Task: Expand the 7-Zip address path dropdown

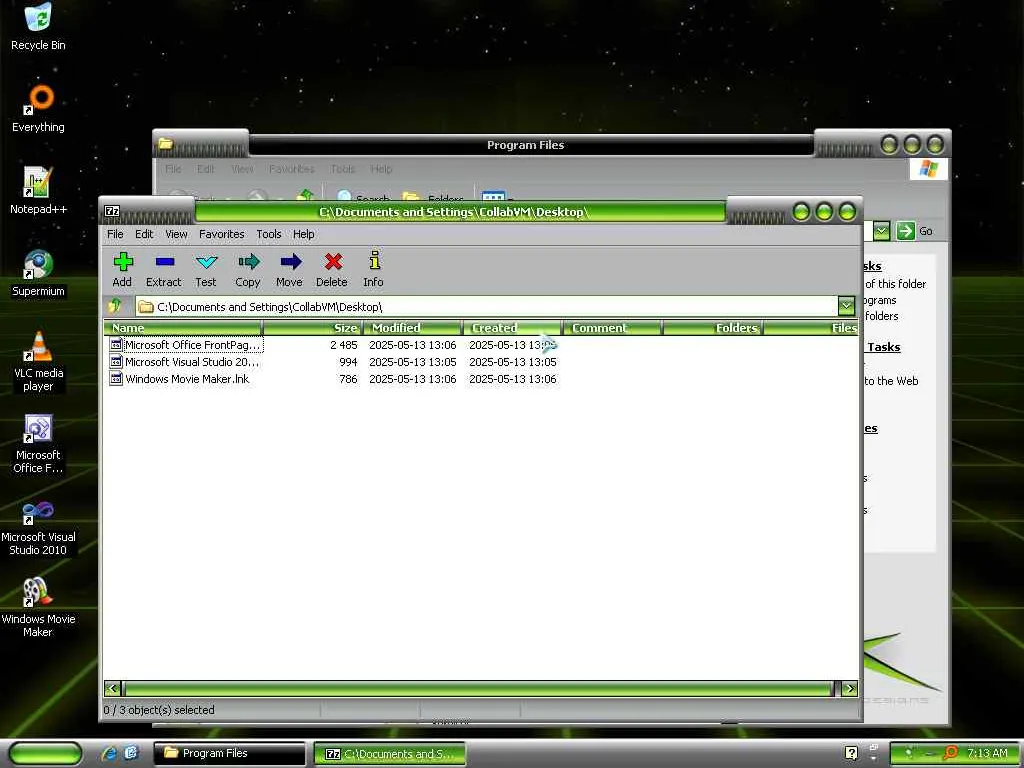Action: (x=846, y=306)
